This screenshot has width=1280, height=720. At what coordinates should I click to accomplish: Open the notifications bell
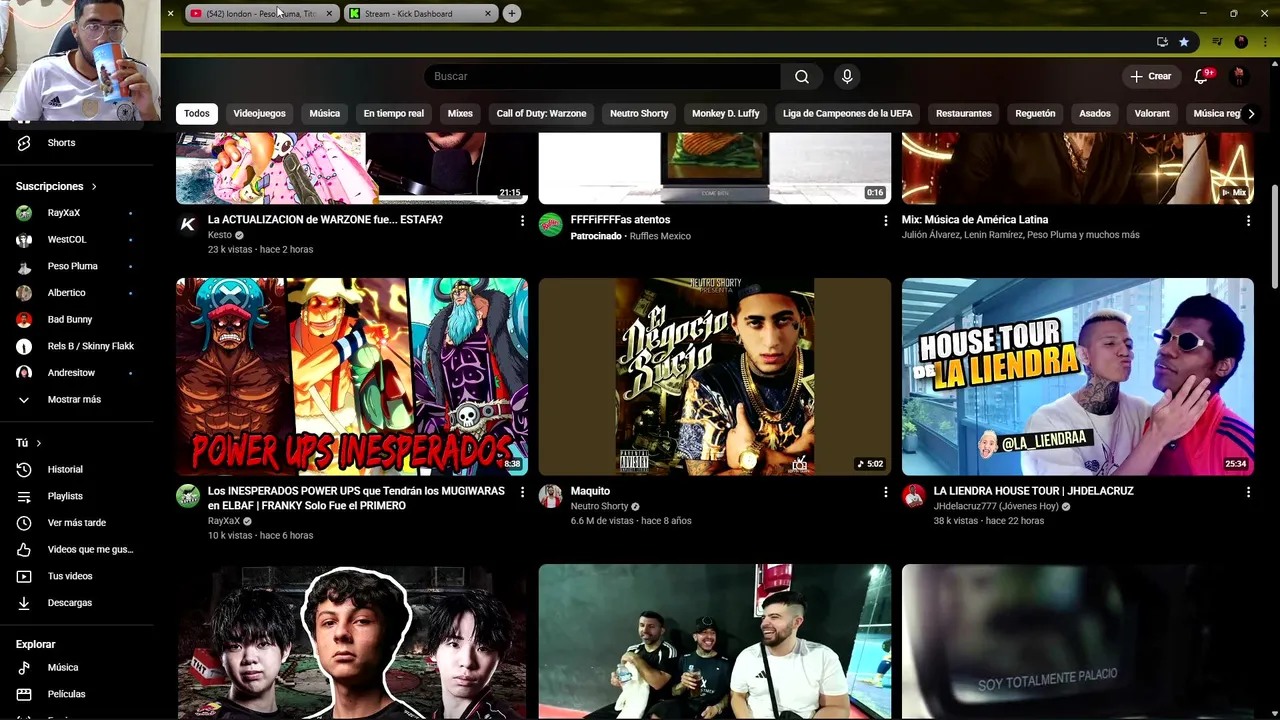tap(1201, 76)
